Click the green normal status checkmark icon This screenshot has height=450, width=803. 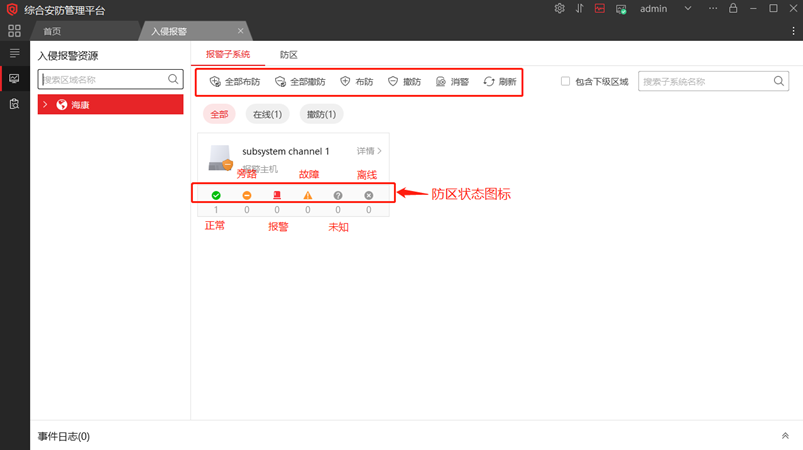coord(216,195)
